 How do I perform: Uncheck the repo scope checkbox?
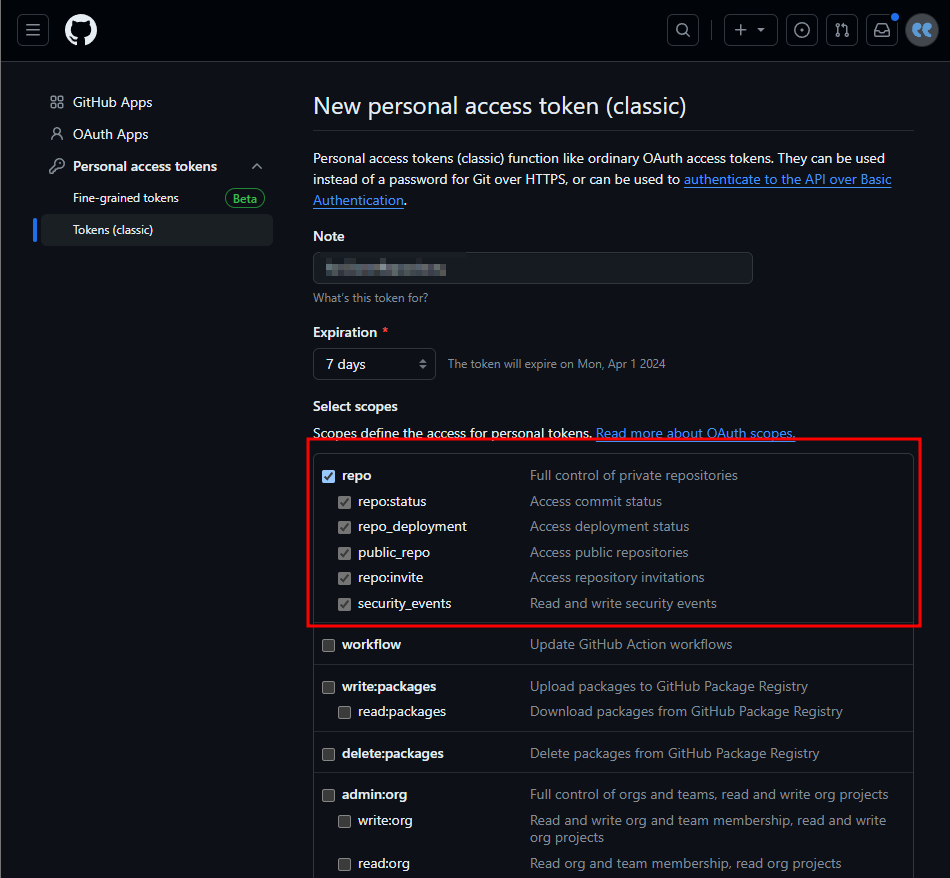(328, 476)
